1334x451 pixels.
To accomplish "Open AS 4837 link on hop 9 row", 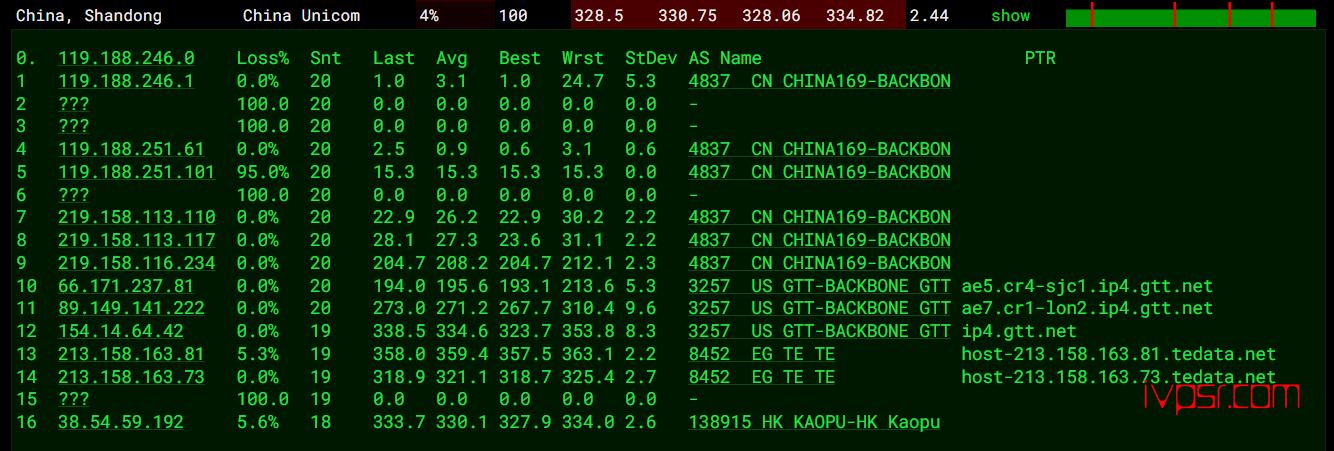I will (819, 263).
